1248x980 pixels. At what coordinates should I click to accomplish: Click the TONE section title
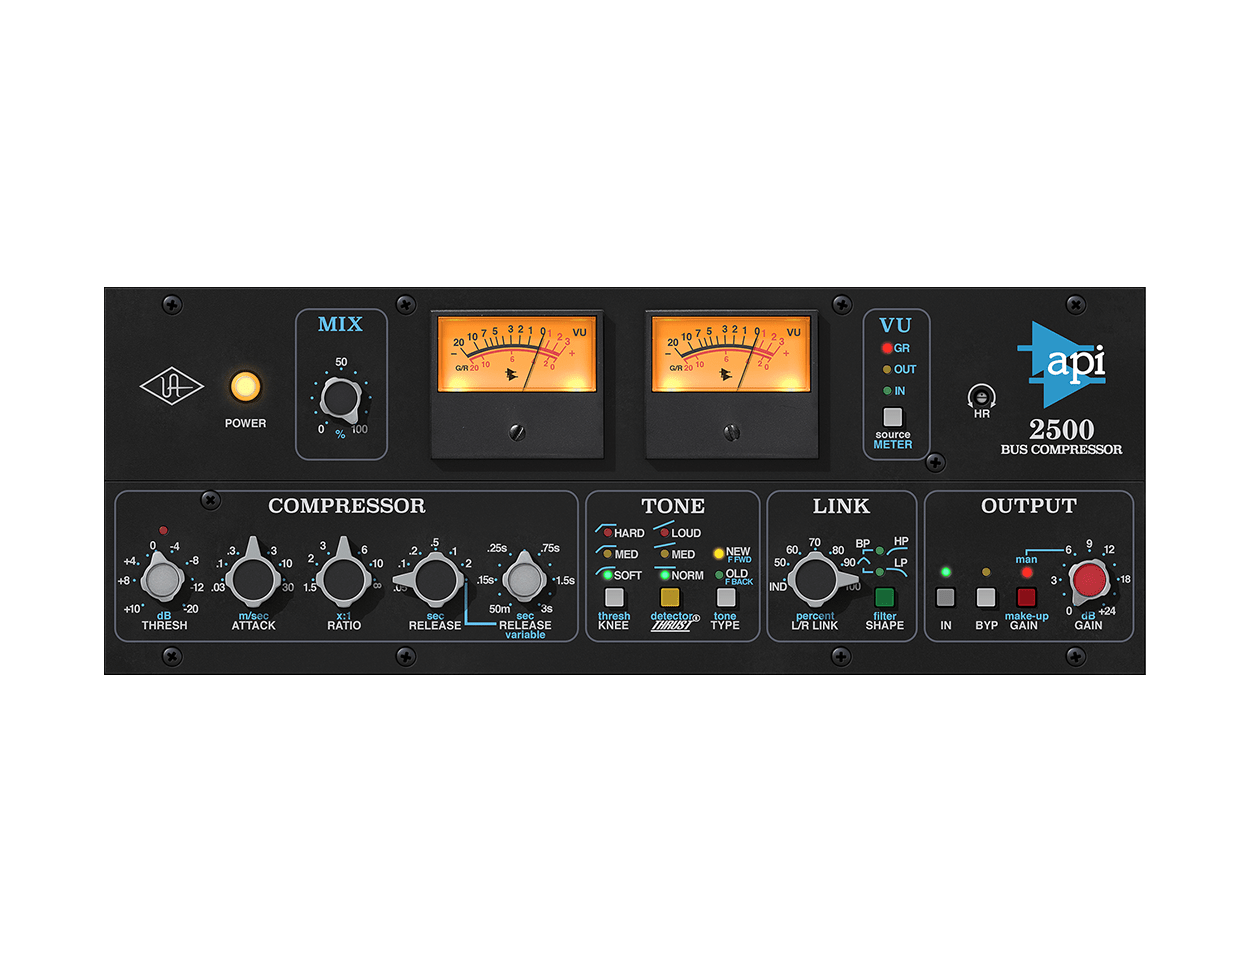tap(673, 506)
